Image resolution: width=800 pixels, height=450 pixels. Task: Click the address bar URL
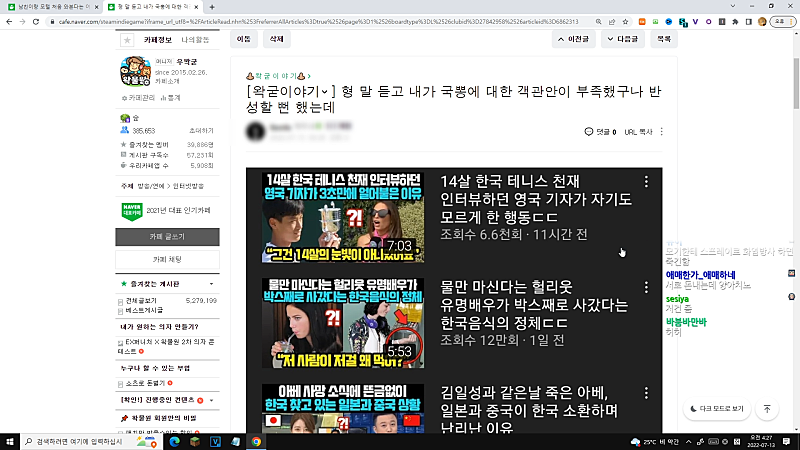click(318, 22)
